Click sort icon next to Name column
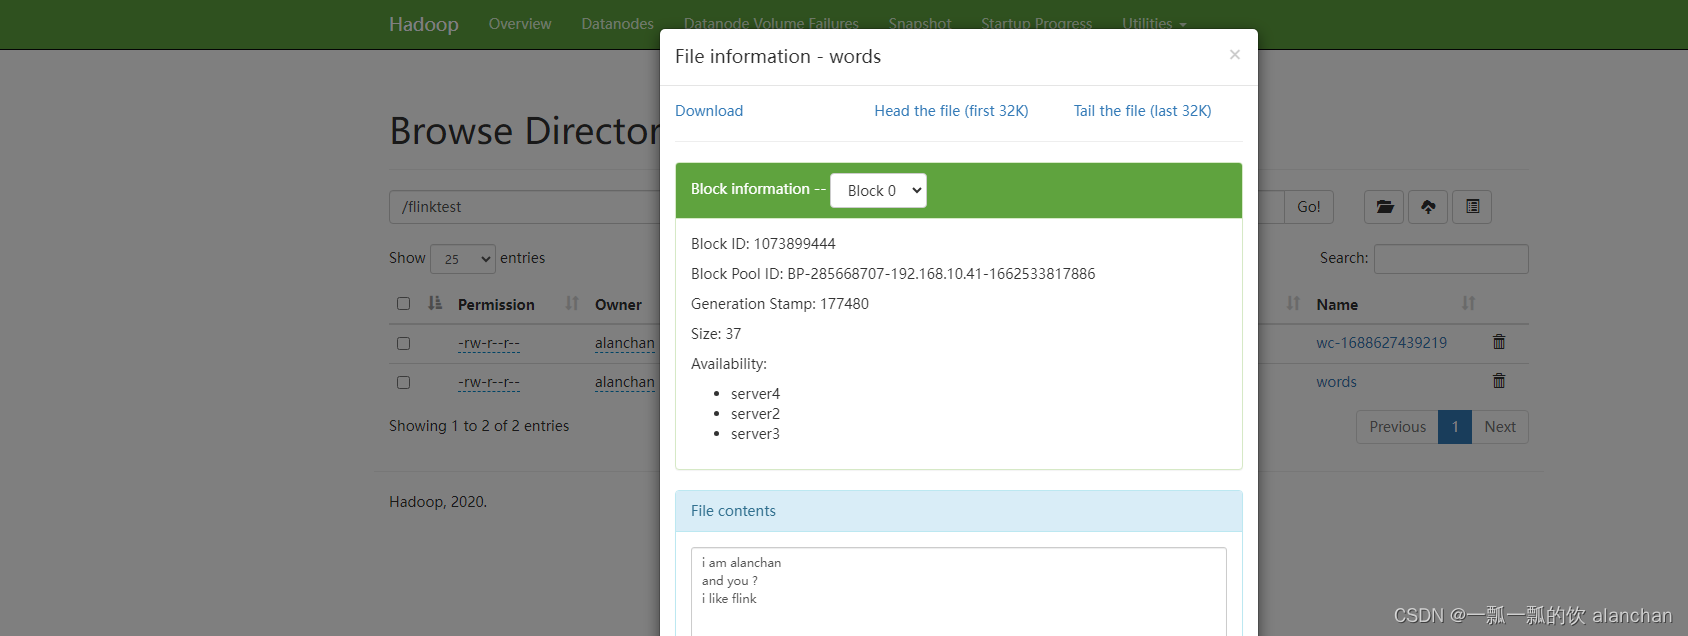Viewport: 1688px width, 636px height. 1468,303
